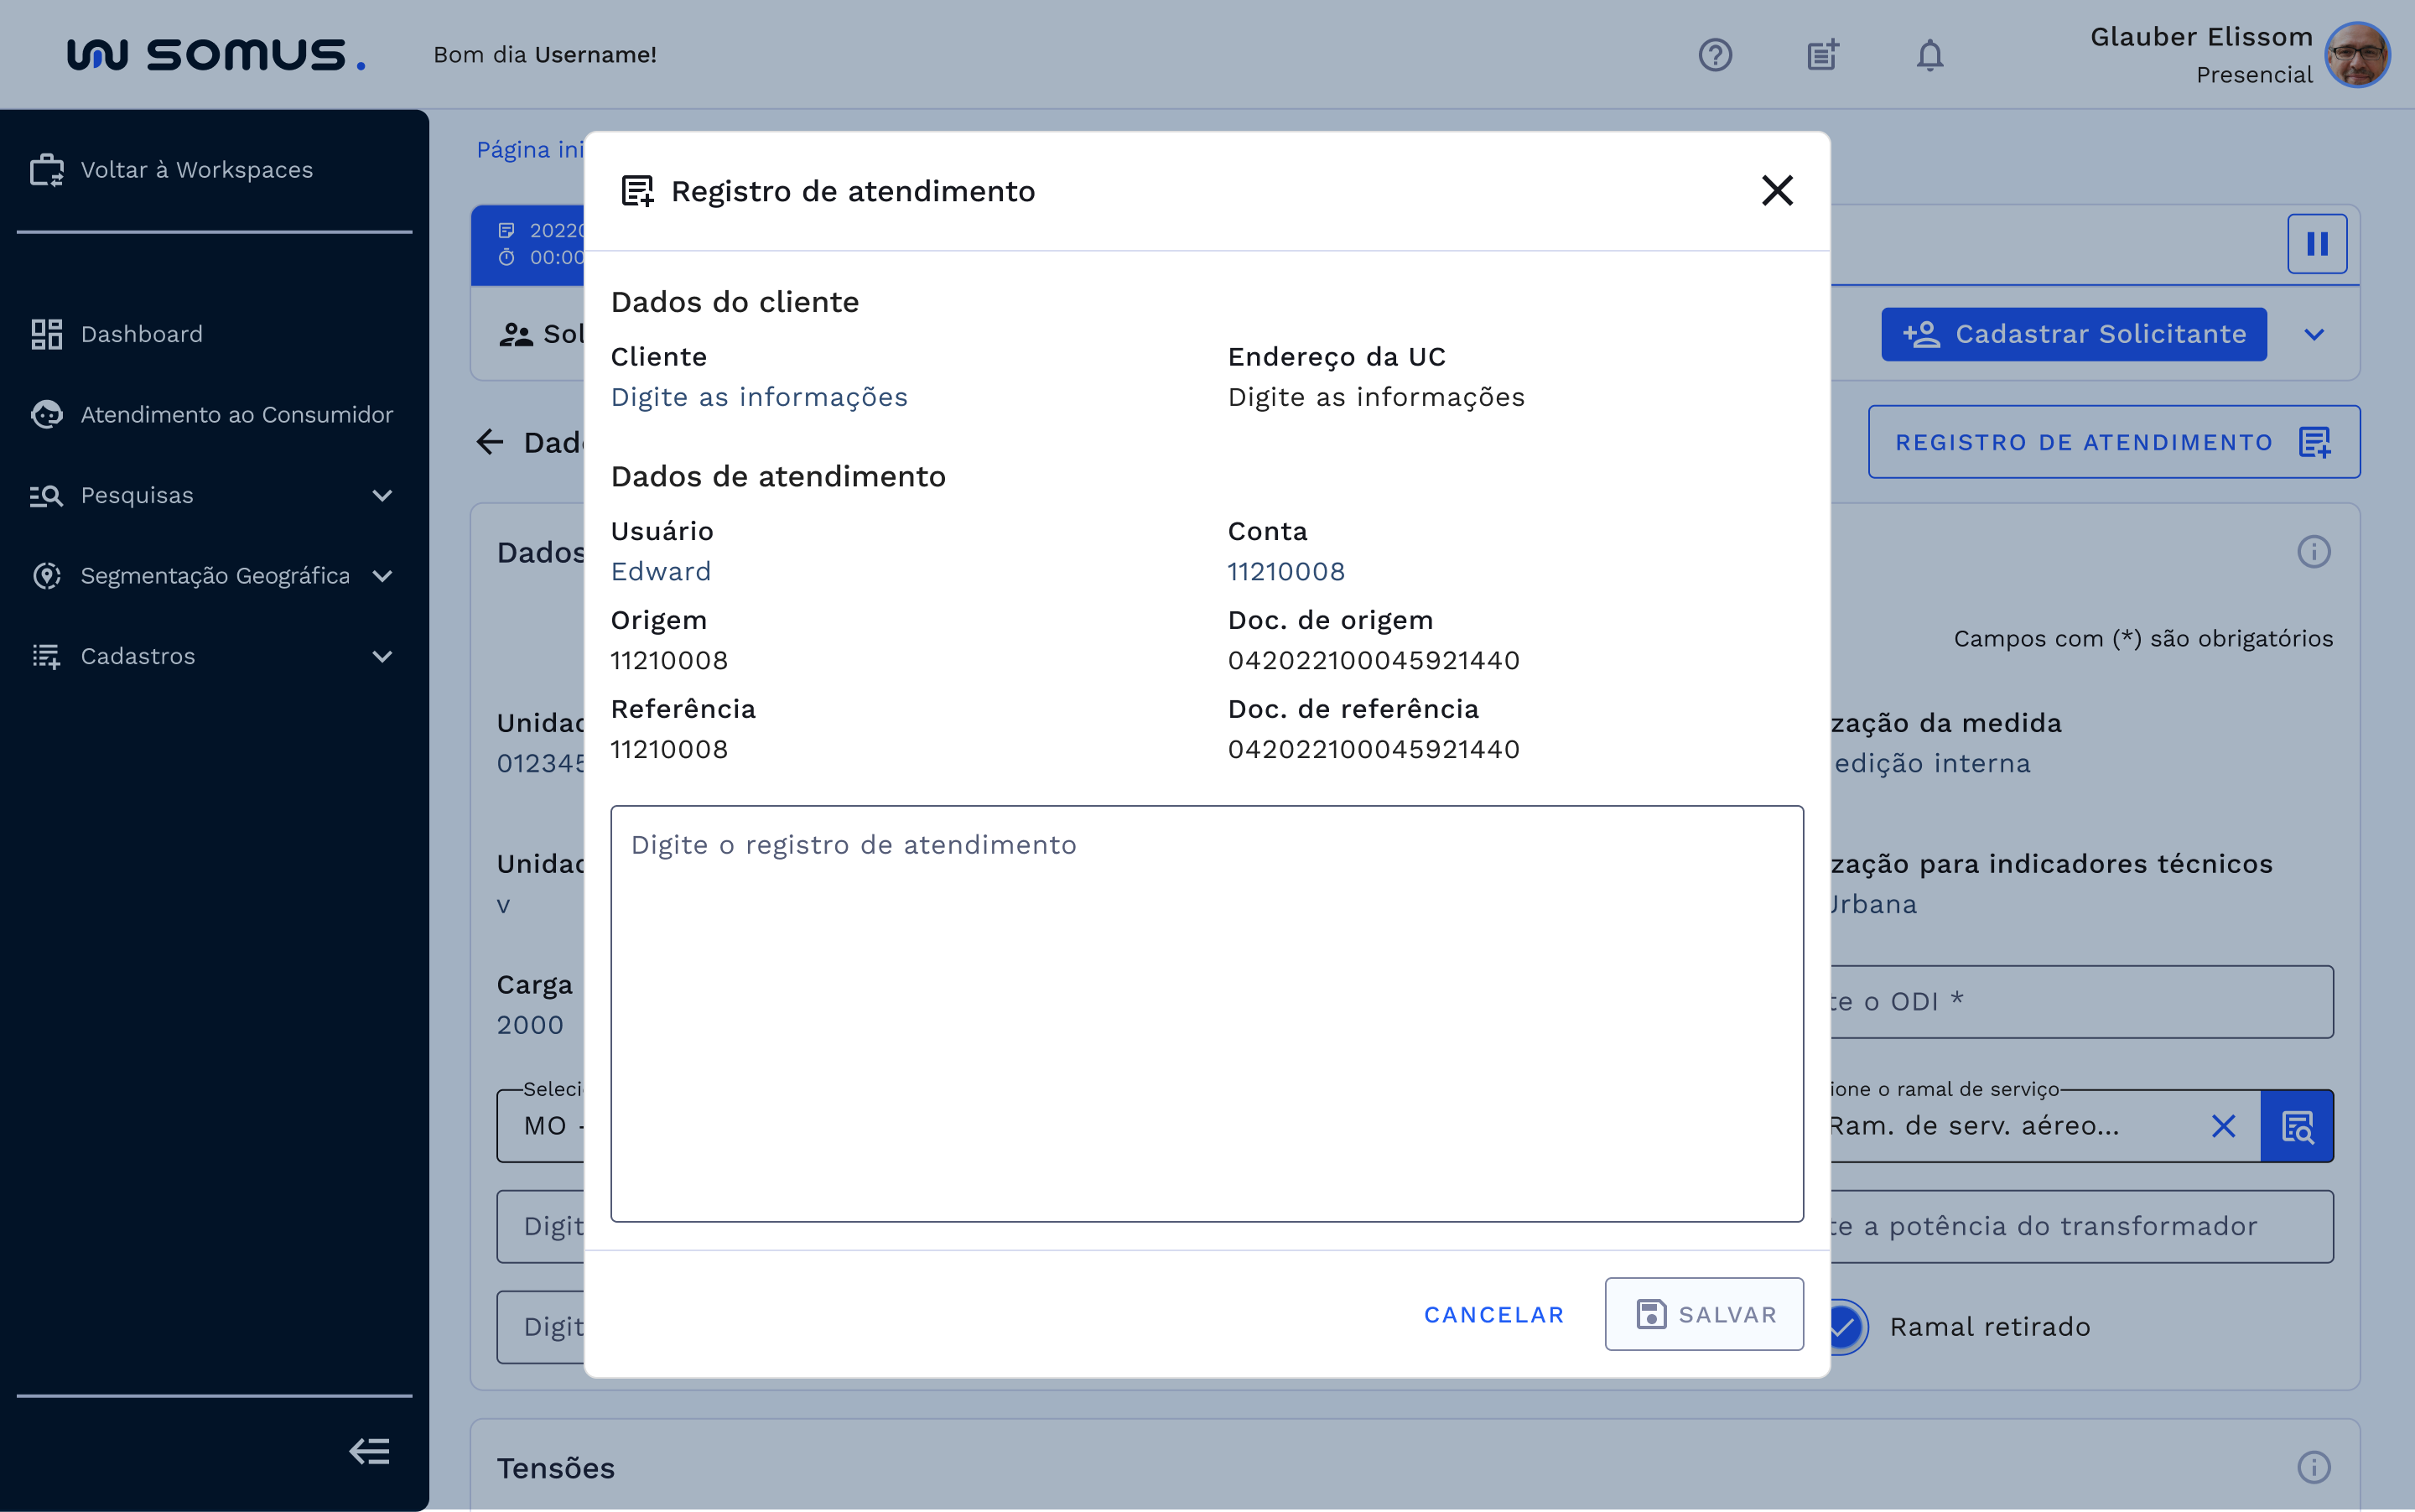Click Glauber Elissom's profile avatar
The height and width of the screenshot is (1512, 2415).
pos(2357,55)
